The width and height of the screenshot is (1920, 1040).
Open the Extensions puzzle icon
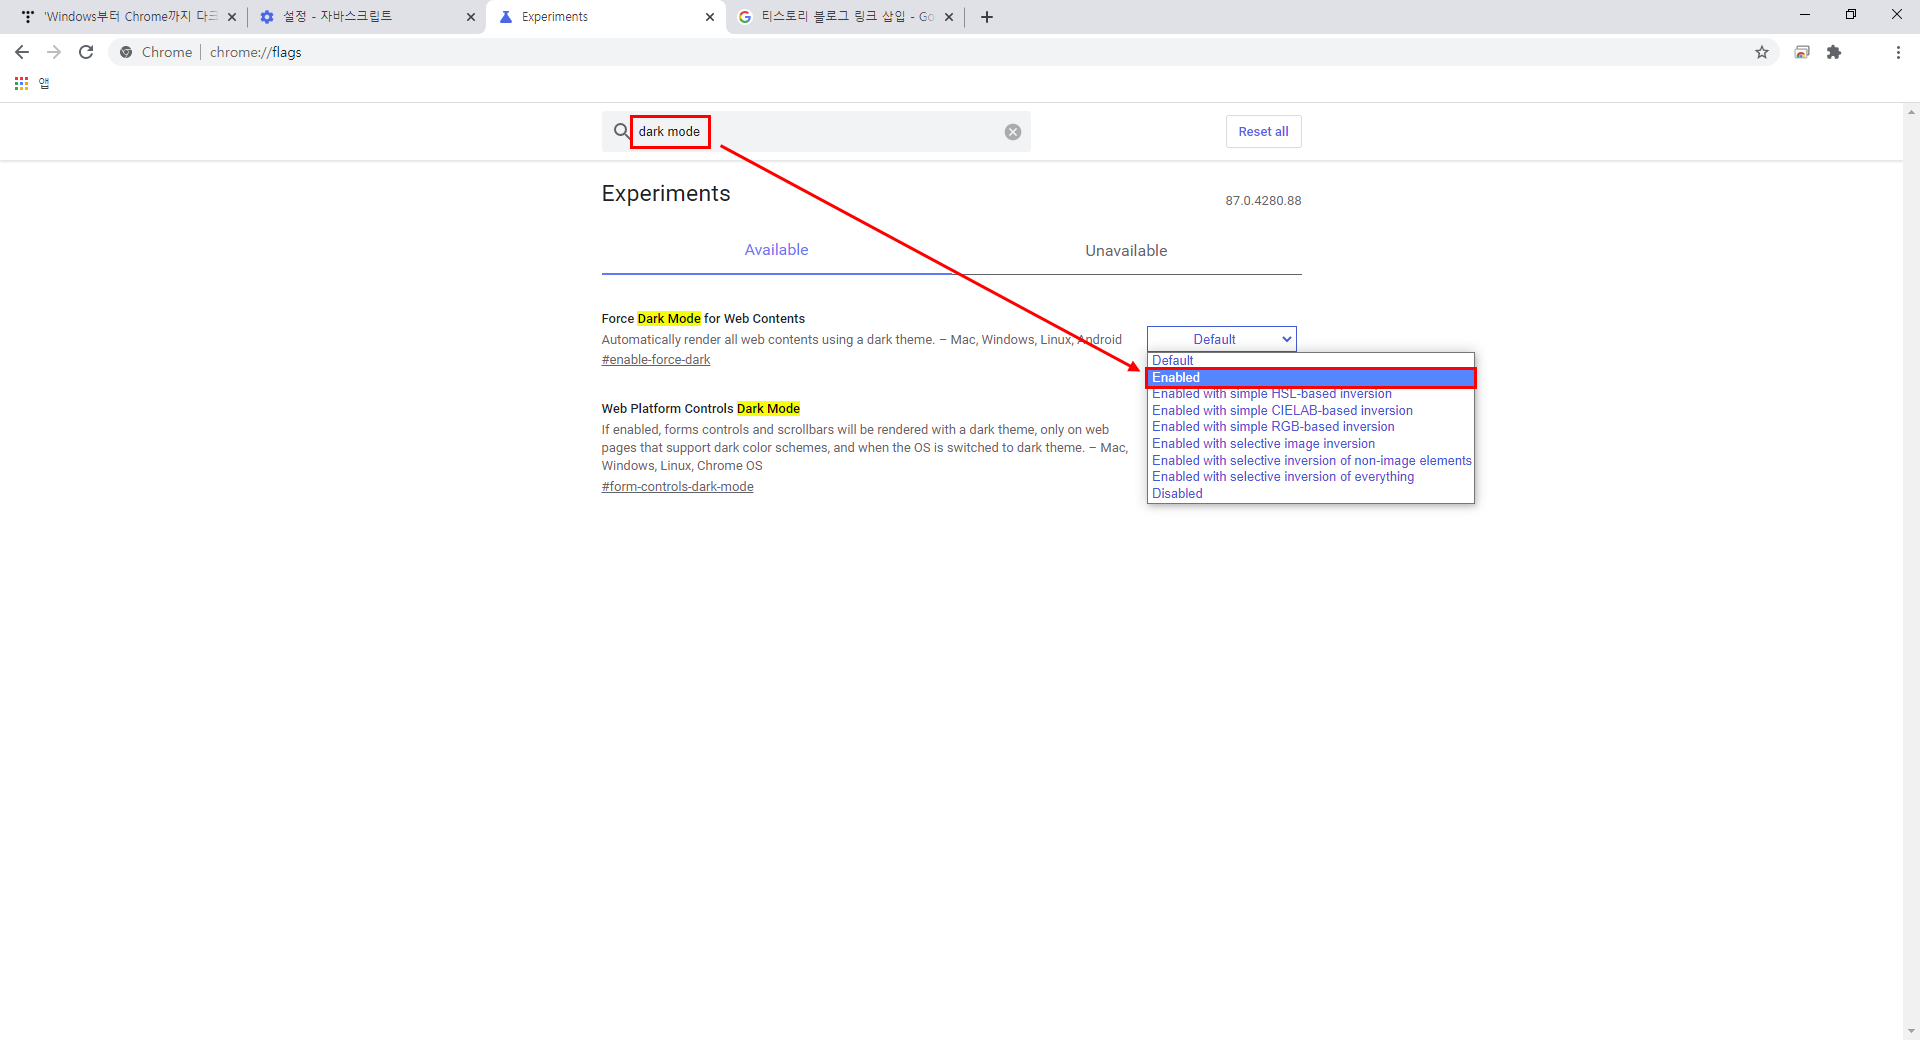pyautogui.click(x=1834, y=52)
